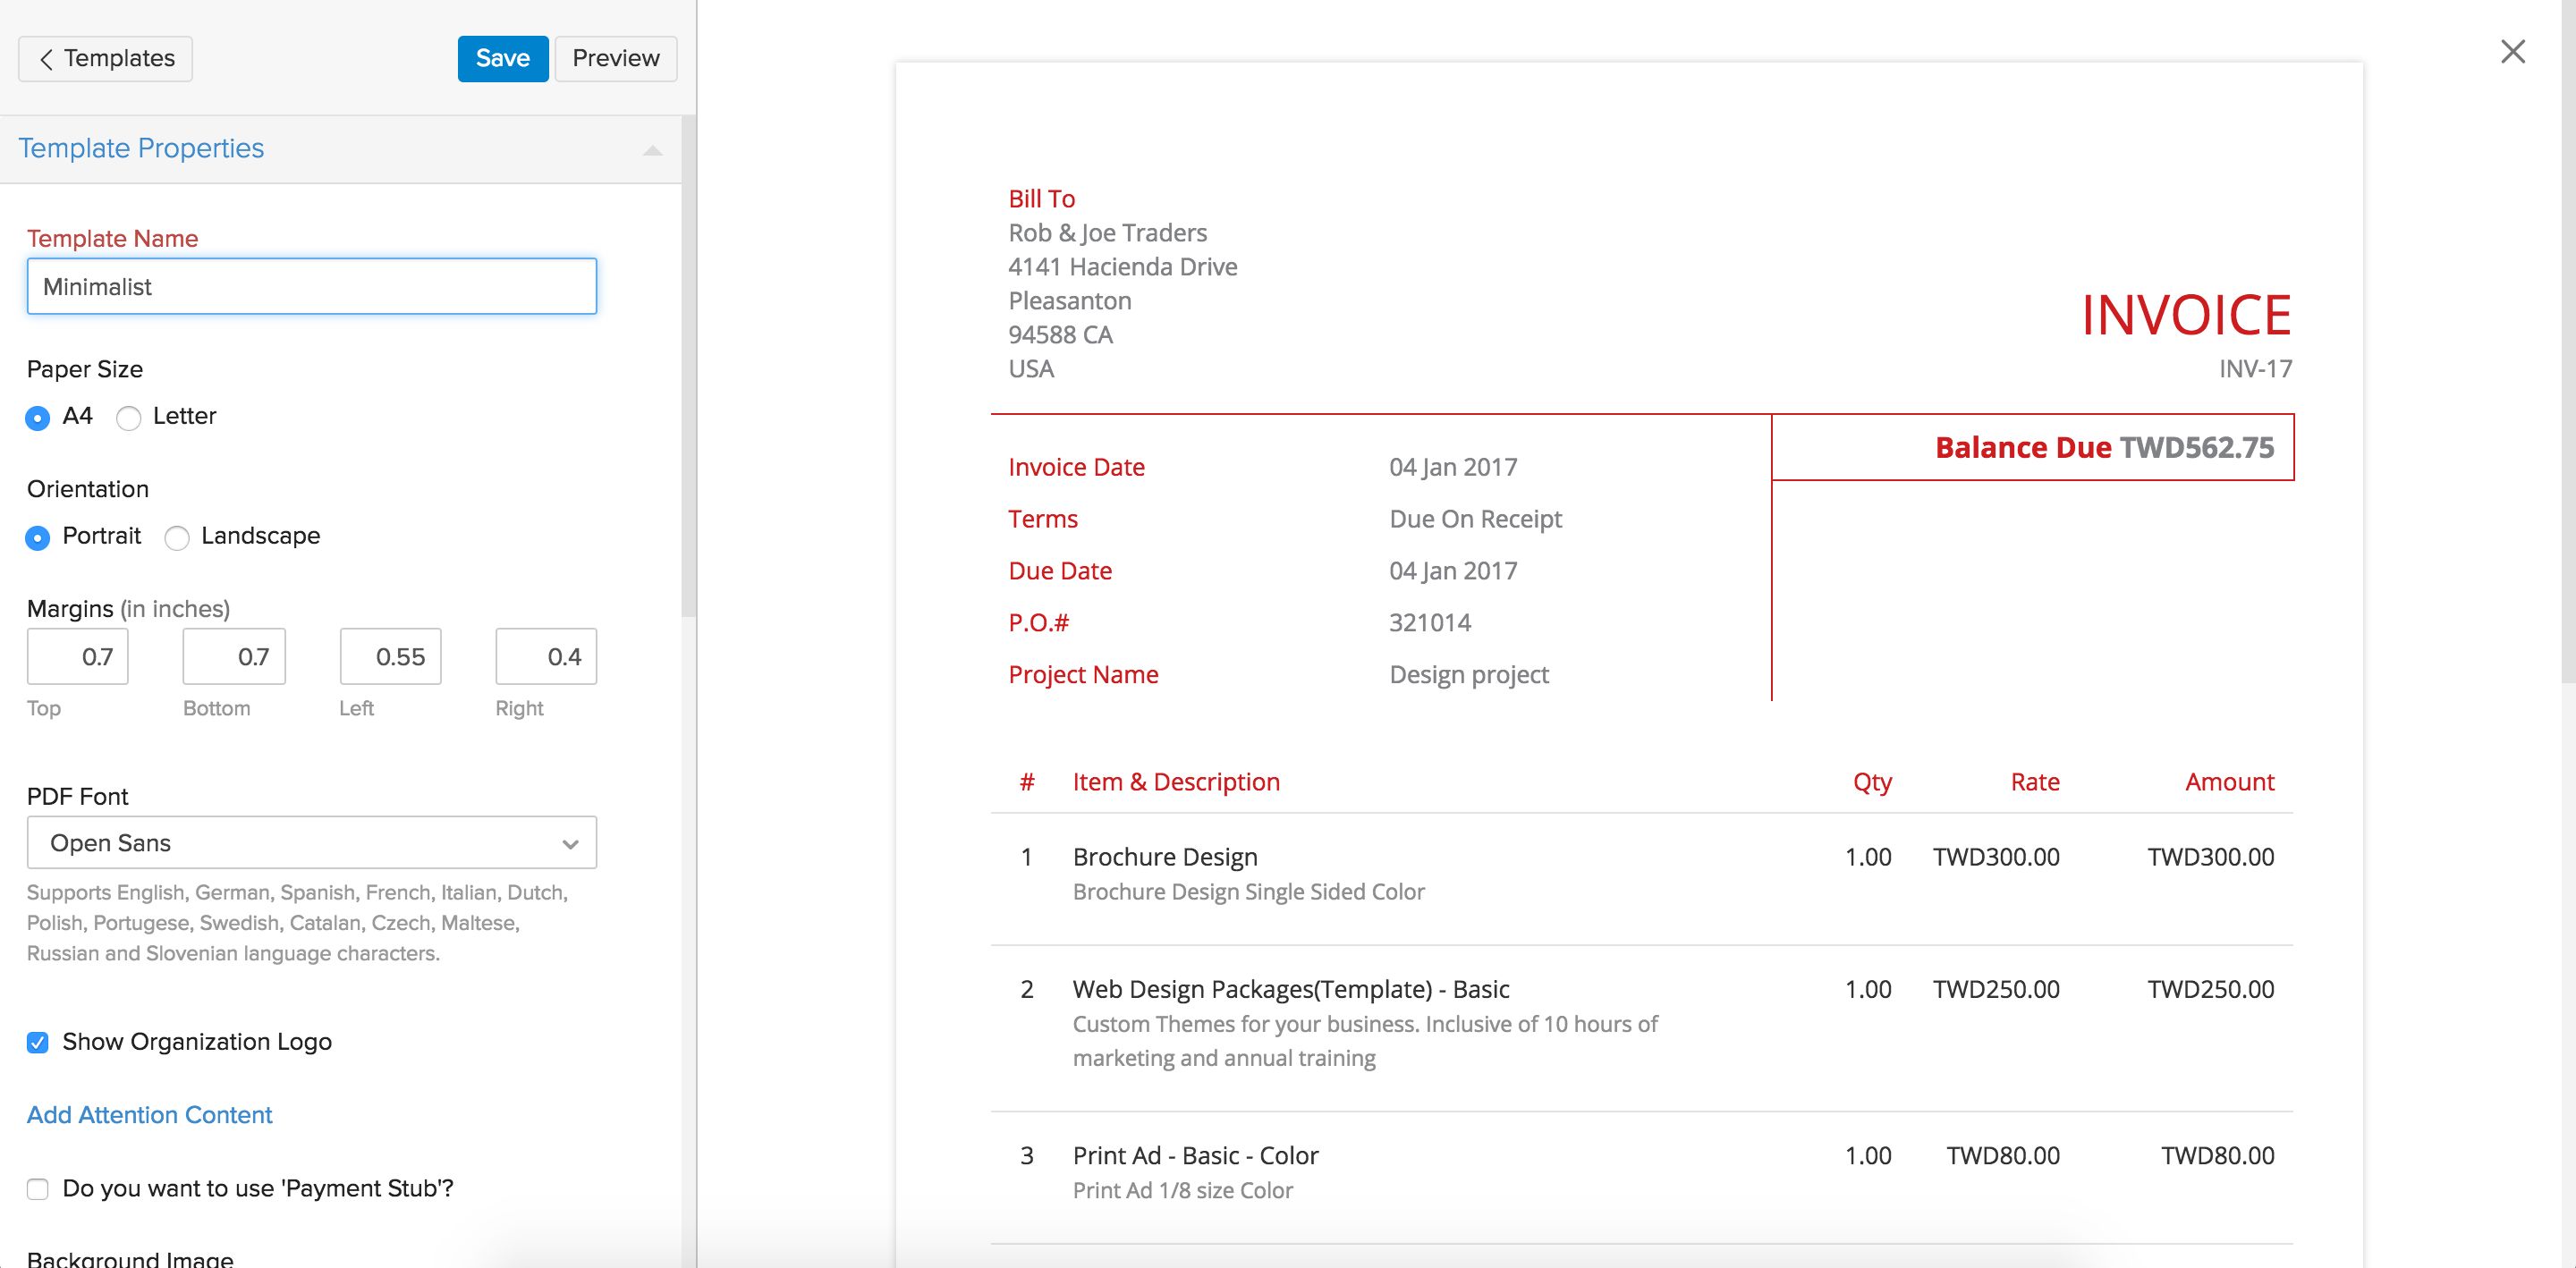Open the template Preview

(615, 59)
